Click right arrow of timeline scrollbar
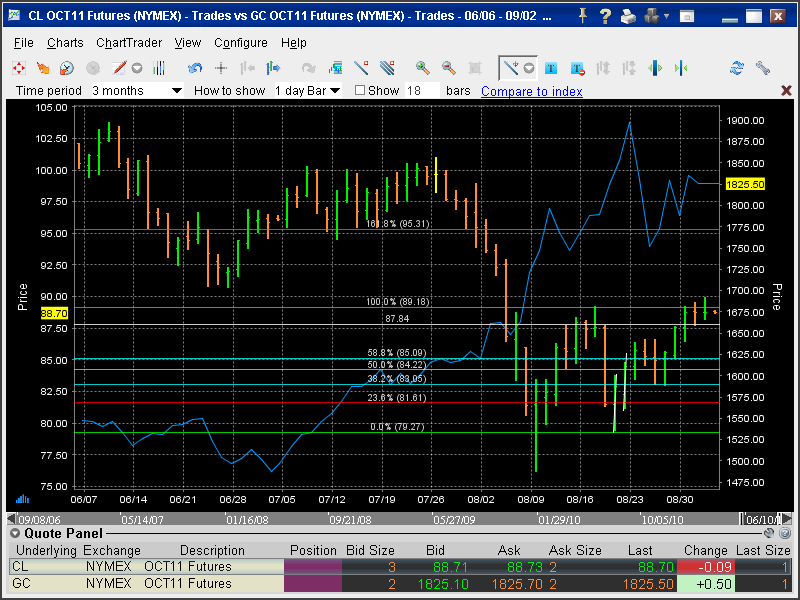The height and width of the screenshot is (600, 800). click(787, 519)
